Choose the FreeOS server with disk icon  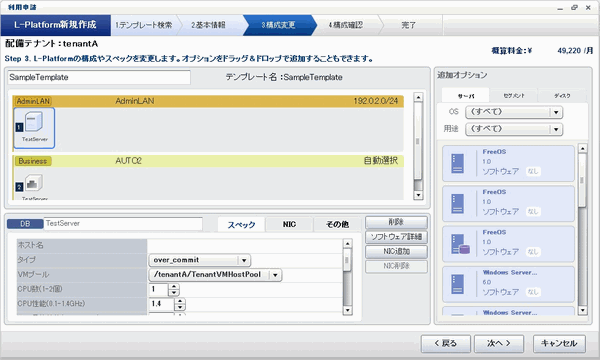pyautogui.click(x=460, y=244)
